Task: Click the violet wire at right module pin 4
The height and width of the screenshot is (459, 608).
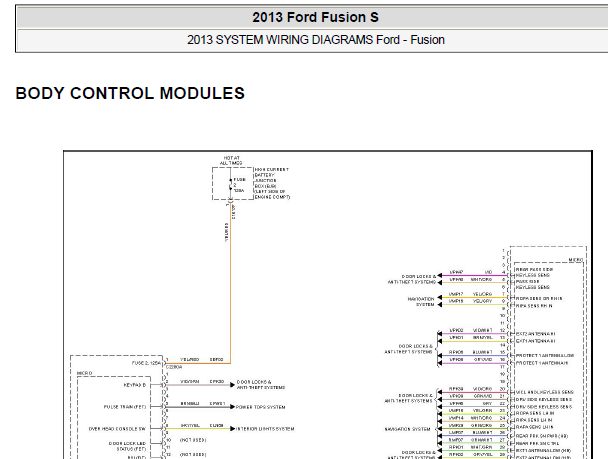Action: 474,276
